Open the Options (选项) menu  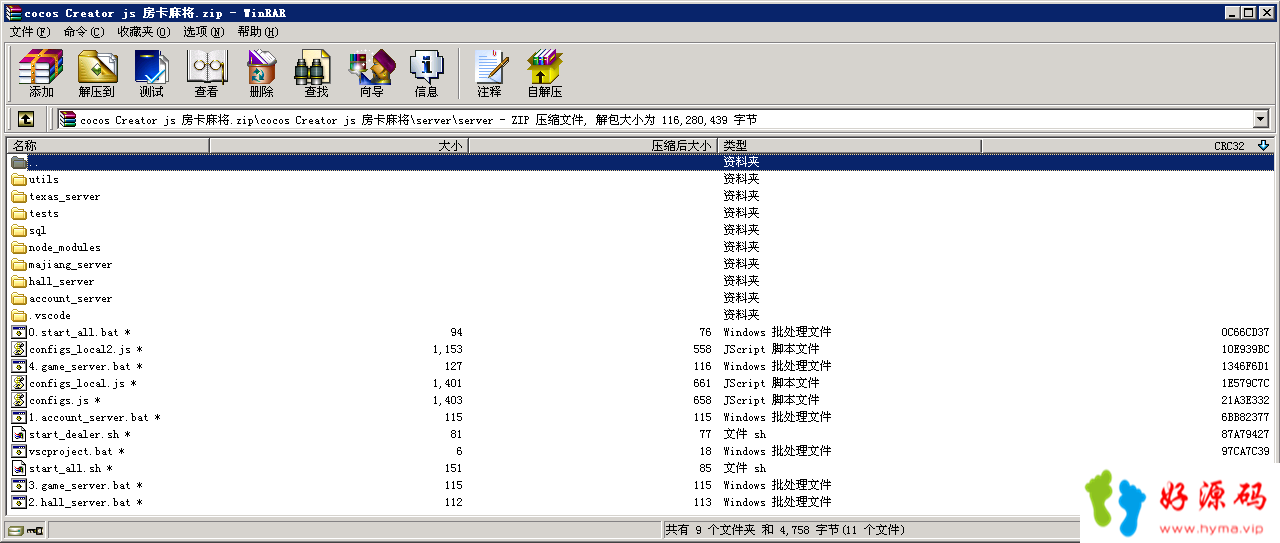click(203, 32)
